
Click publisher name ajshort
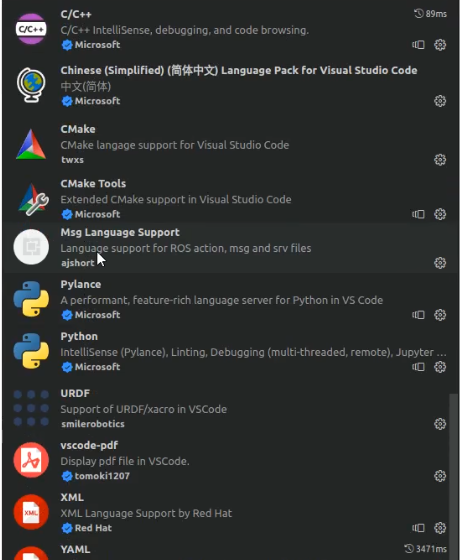tap(78, 263)
